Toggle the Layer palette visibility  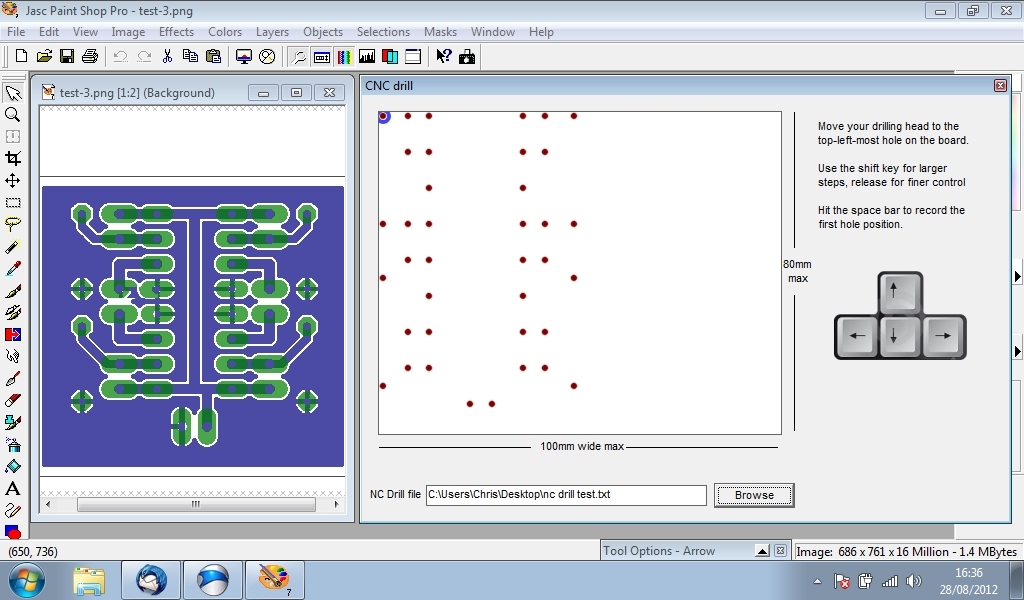click(x=389, y=57)
